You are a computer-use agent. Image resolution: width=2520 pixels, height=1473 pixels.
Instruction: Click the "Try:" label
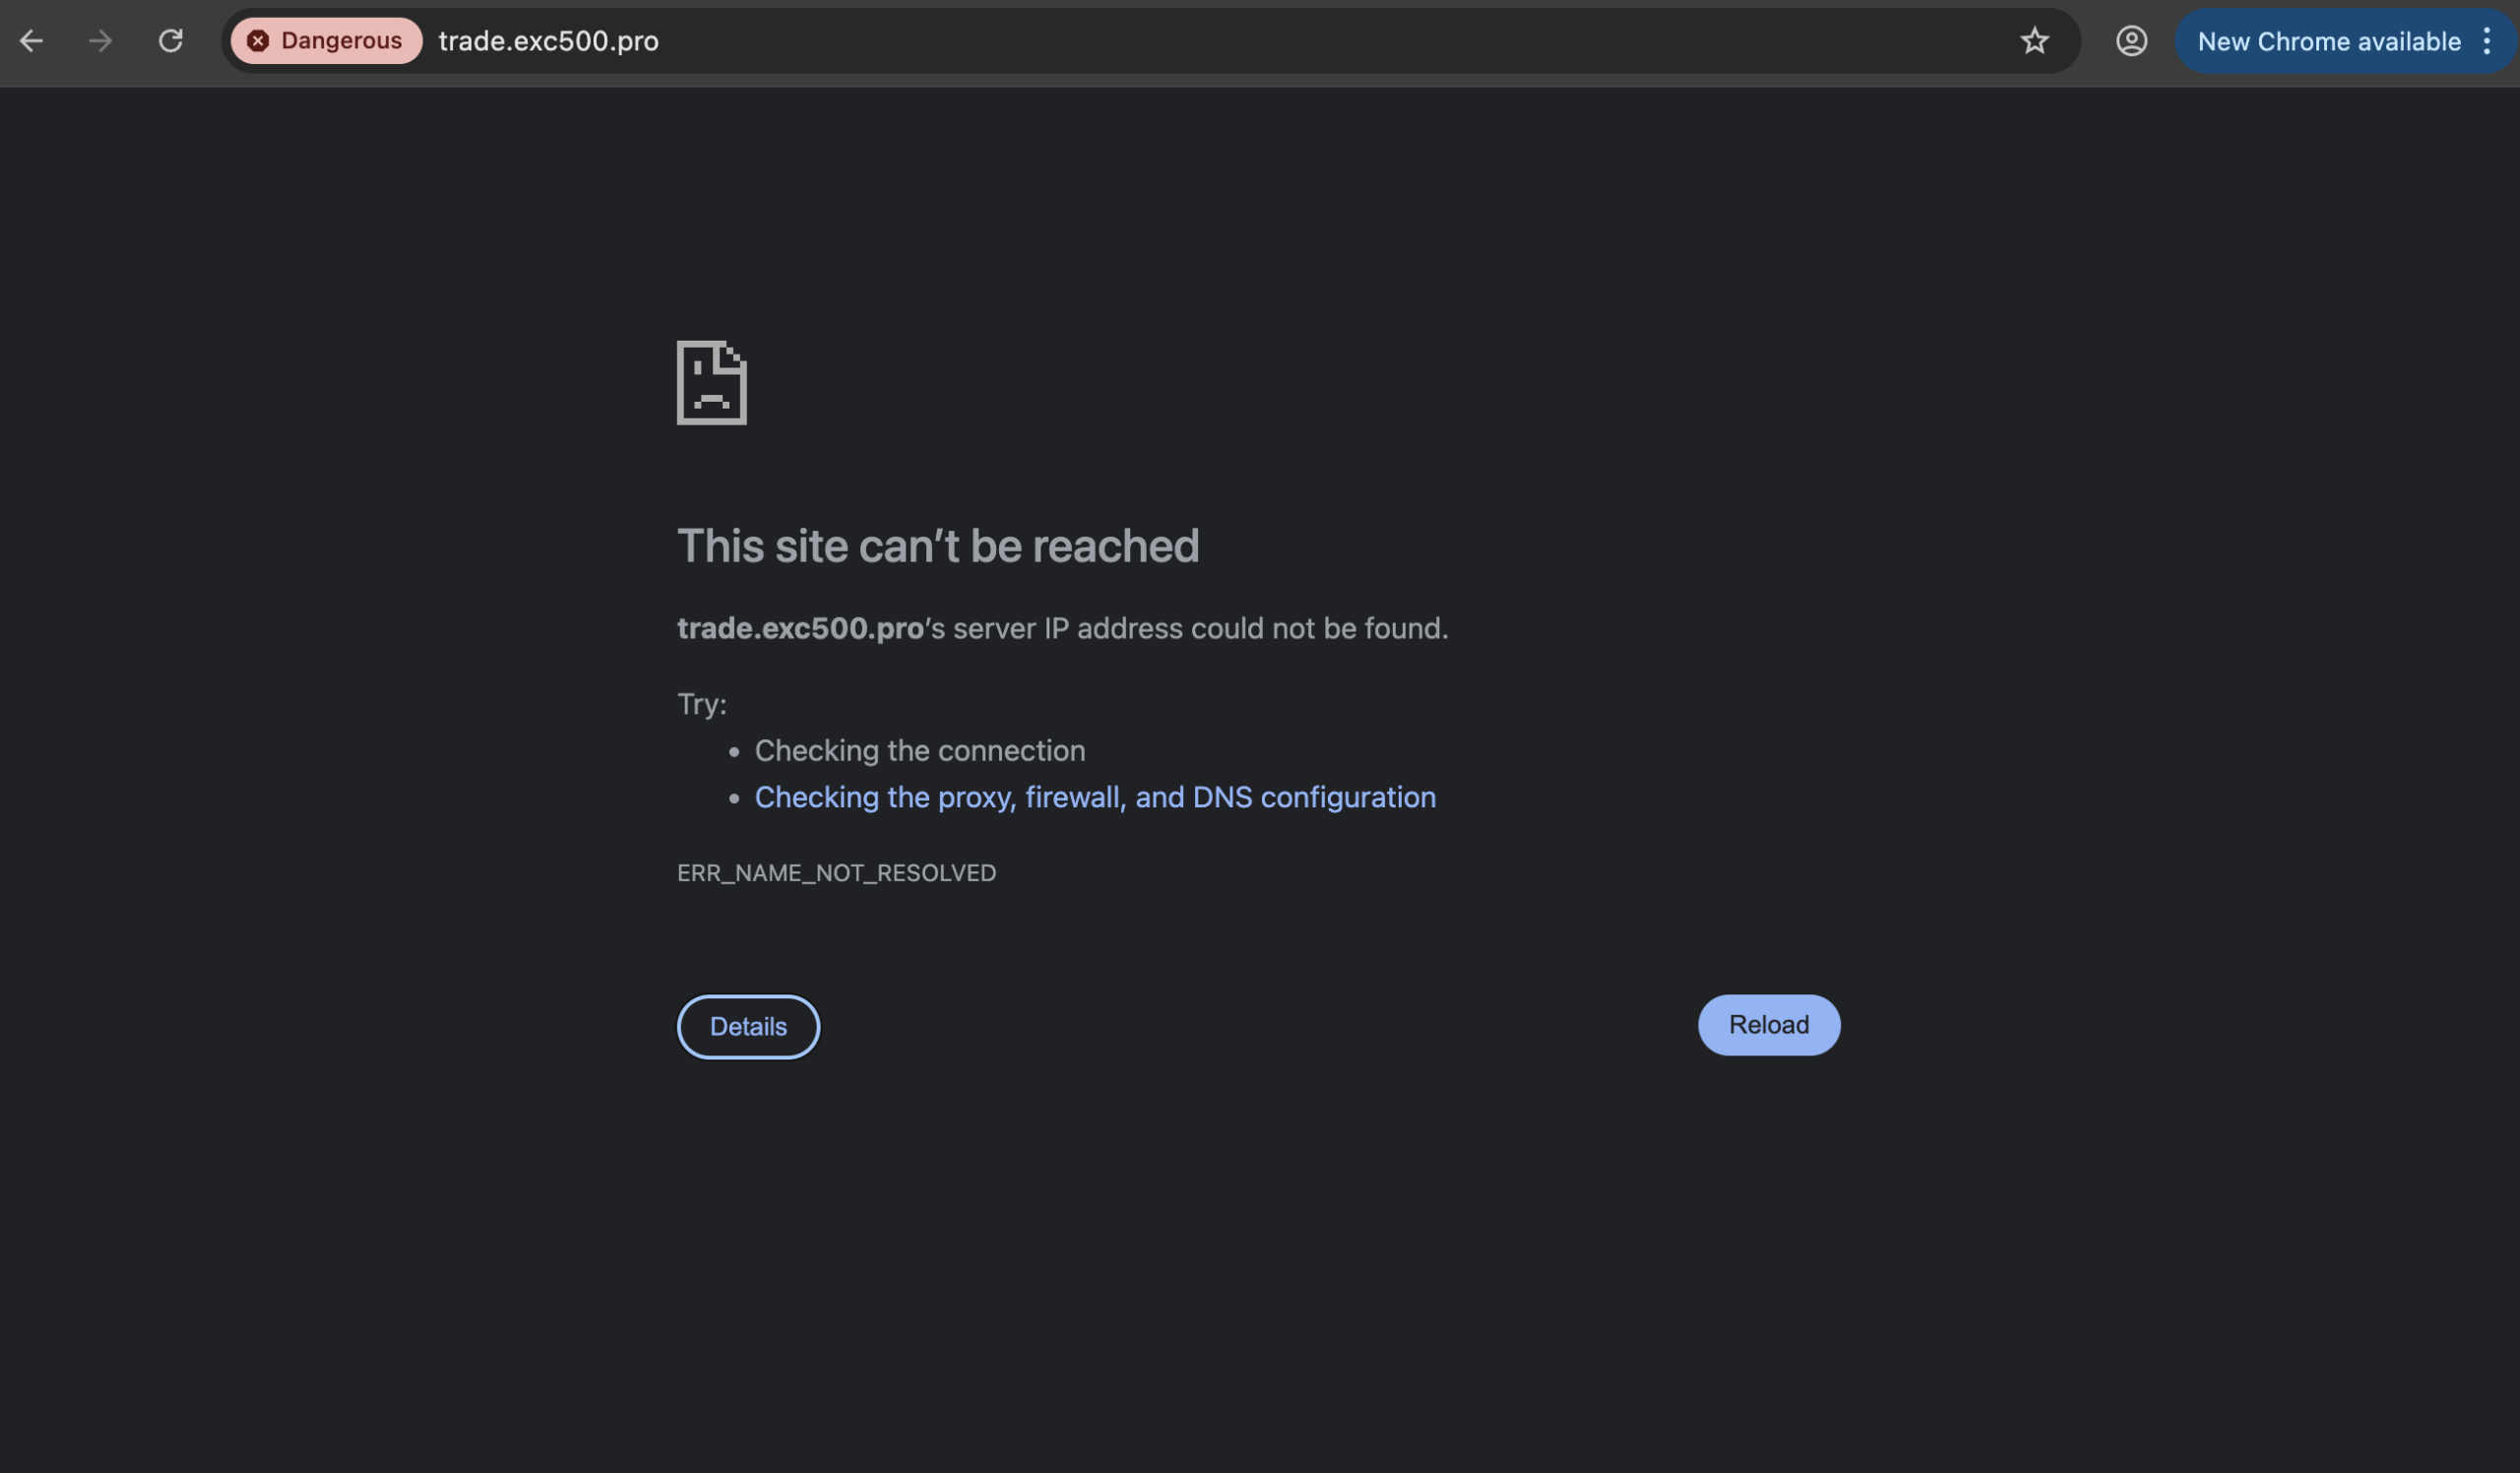(701, 704)
